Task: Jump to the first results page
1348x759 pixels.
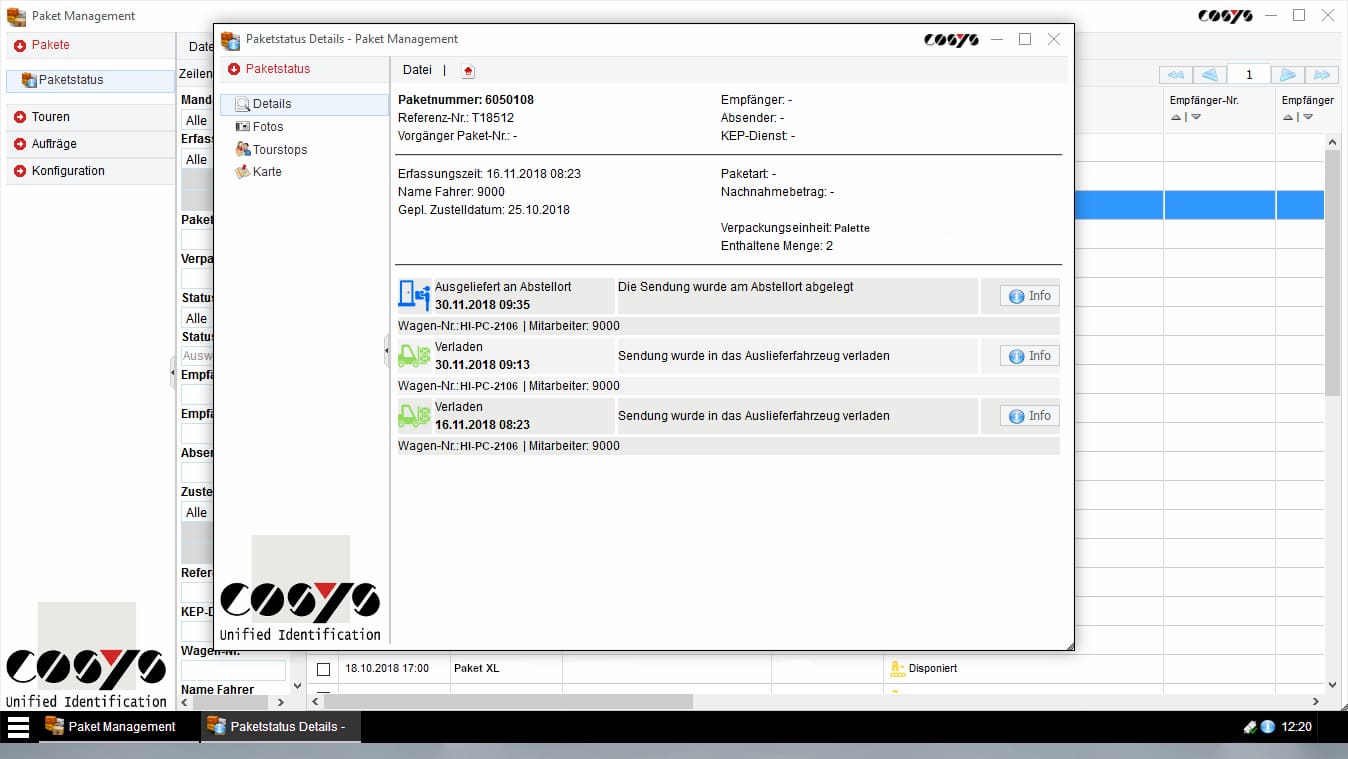Action: pyautogui.click(x=1176, y=75)
